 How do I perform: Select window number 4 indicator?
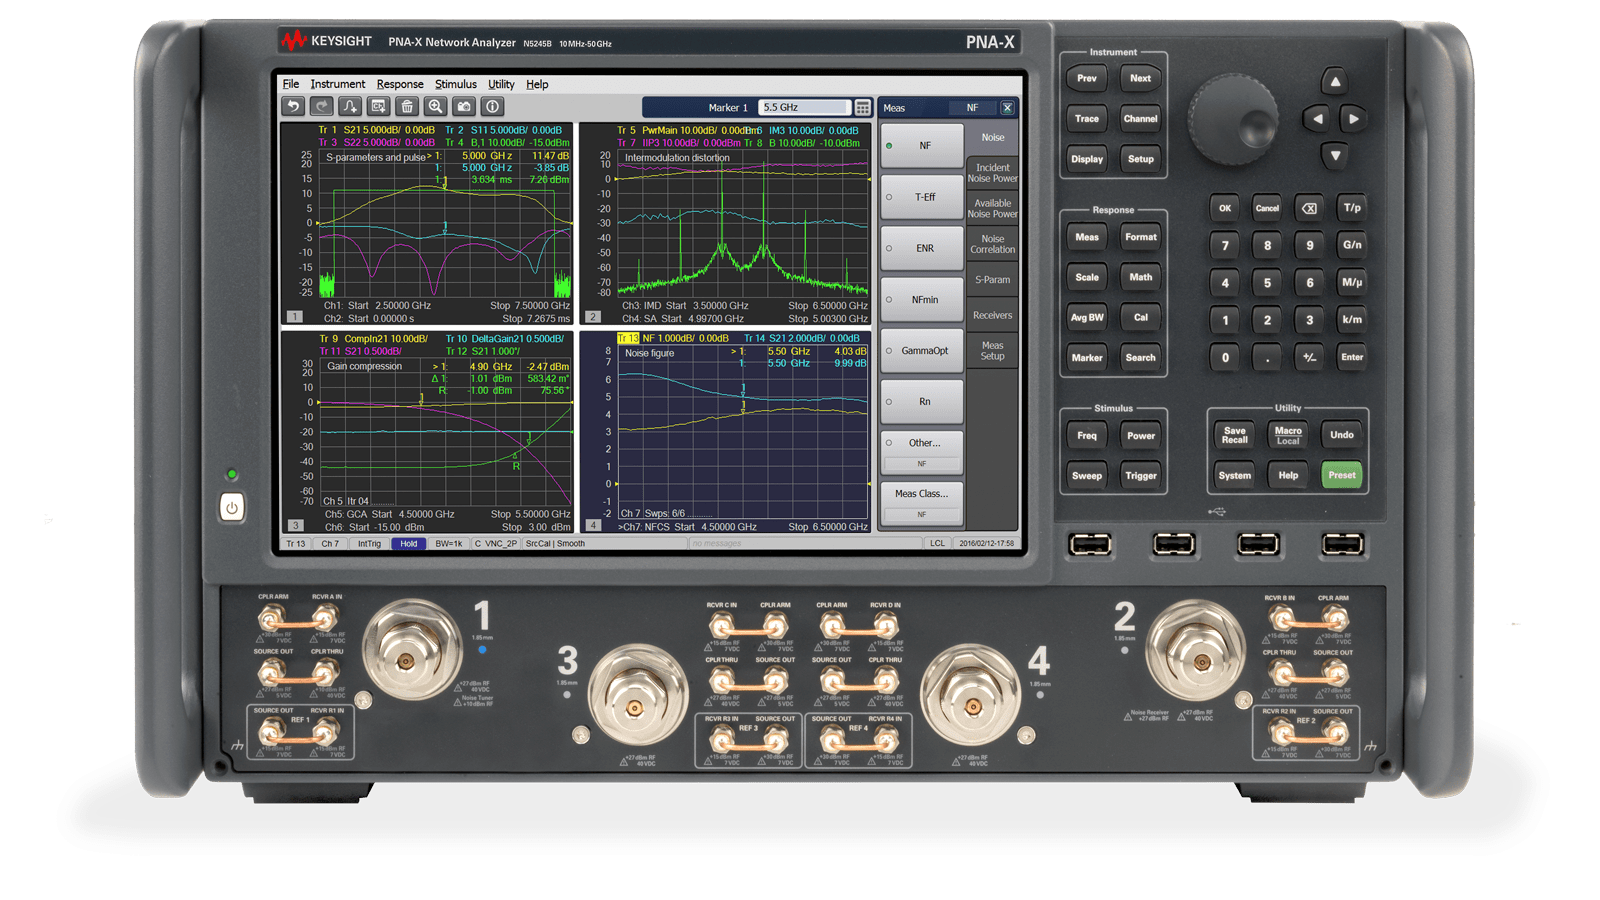tap(593, 525)
